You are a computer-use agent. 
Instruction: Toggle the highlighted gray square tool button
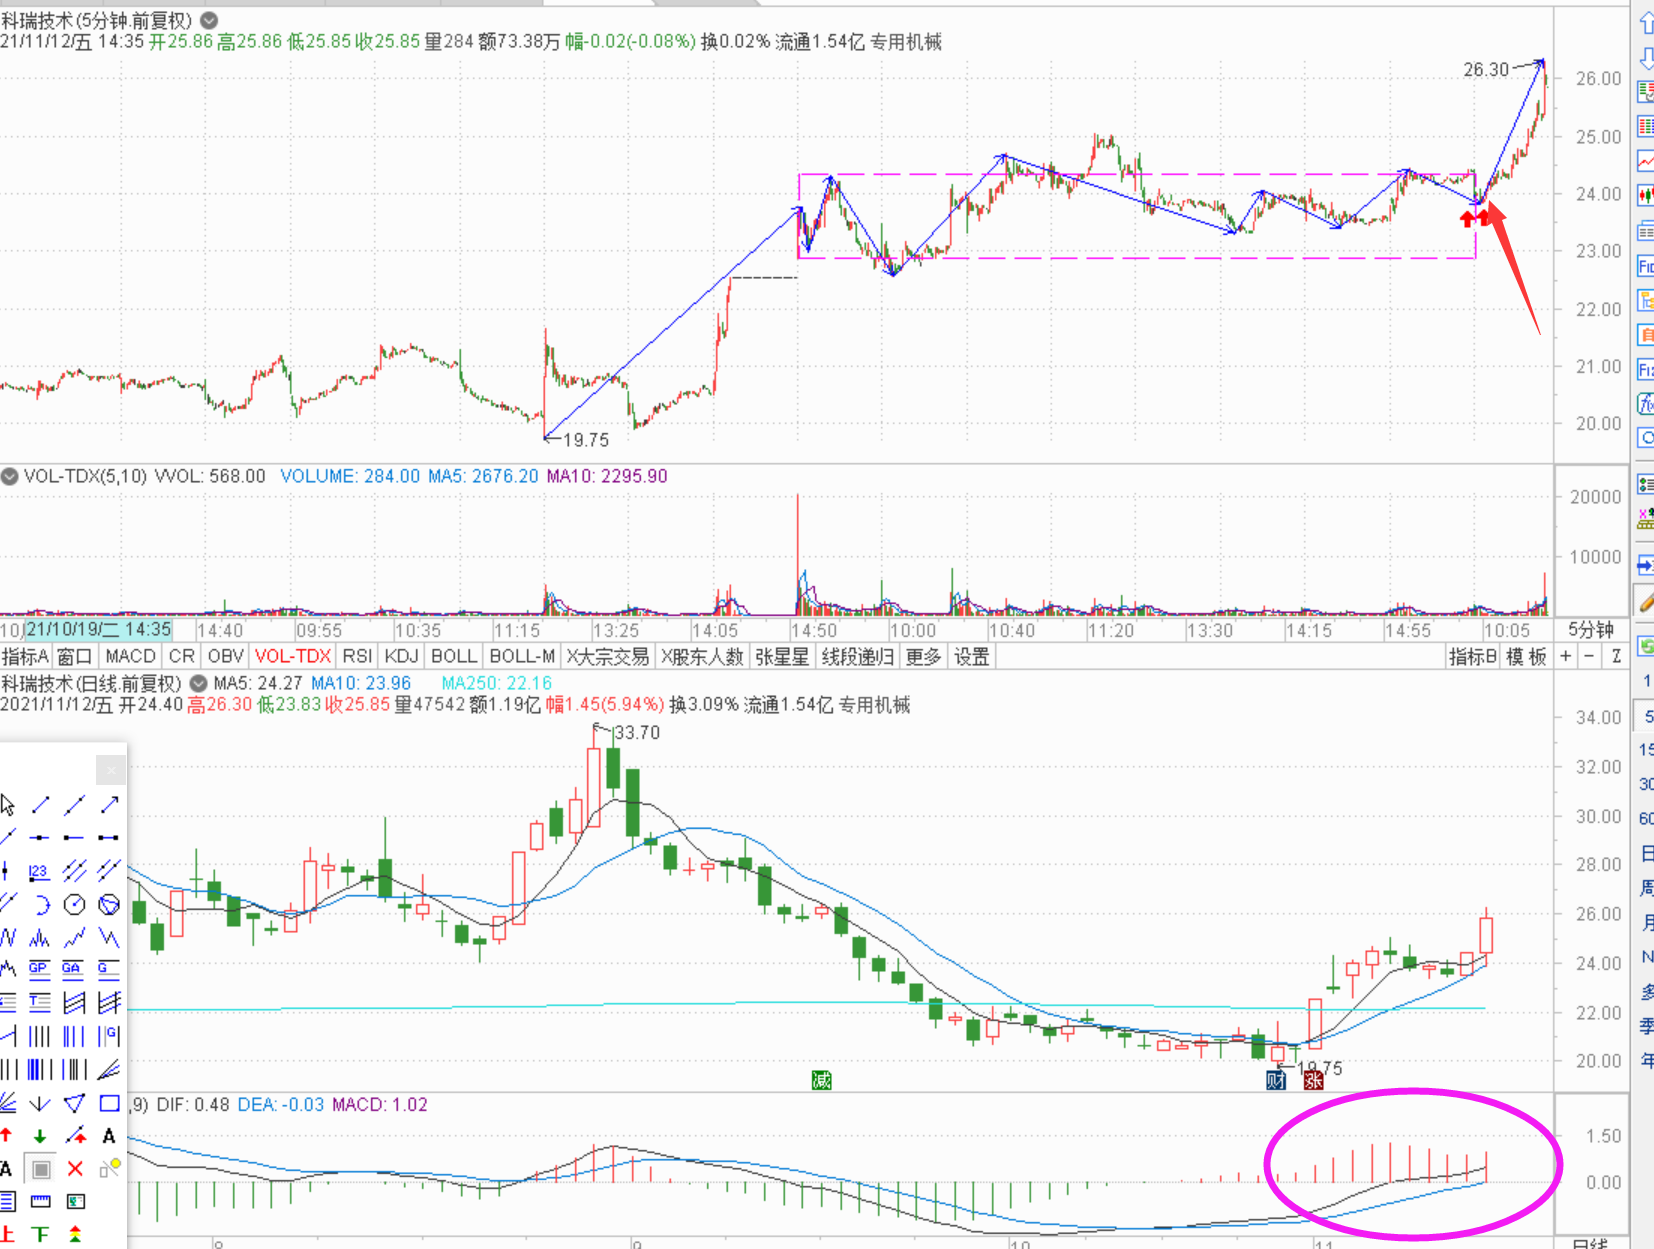click(x=41, y=1168)
